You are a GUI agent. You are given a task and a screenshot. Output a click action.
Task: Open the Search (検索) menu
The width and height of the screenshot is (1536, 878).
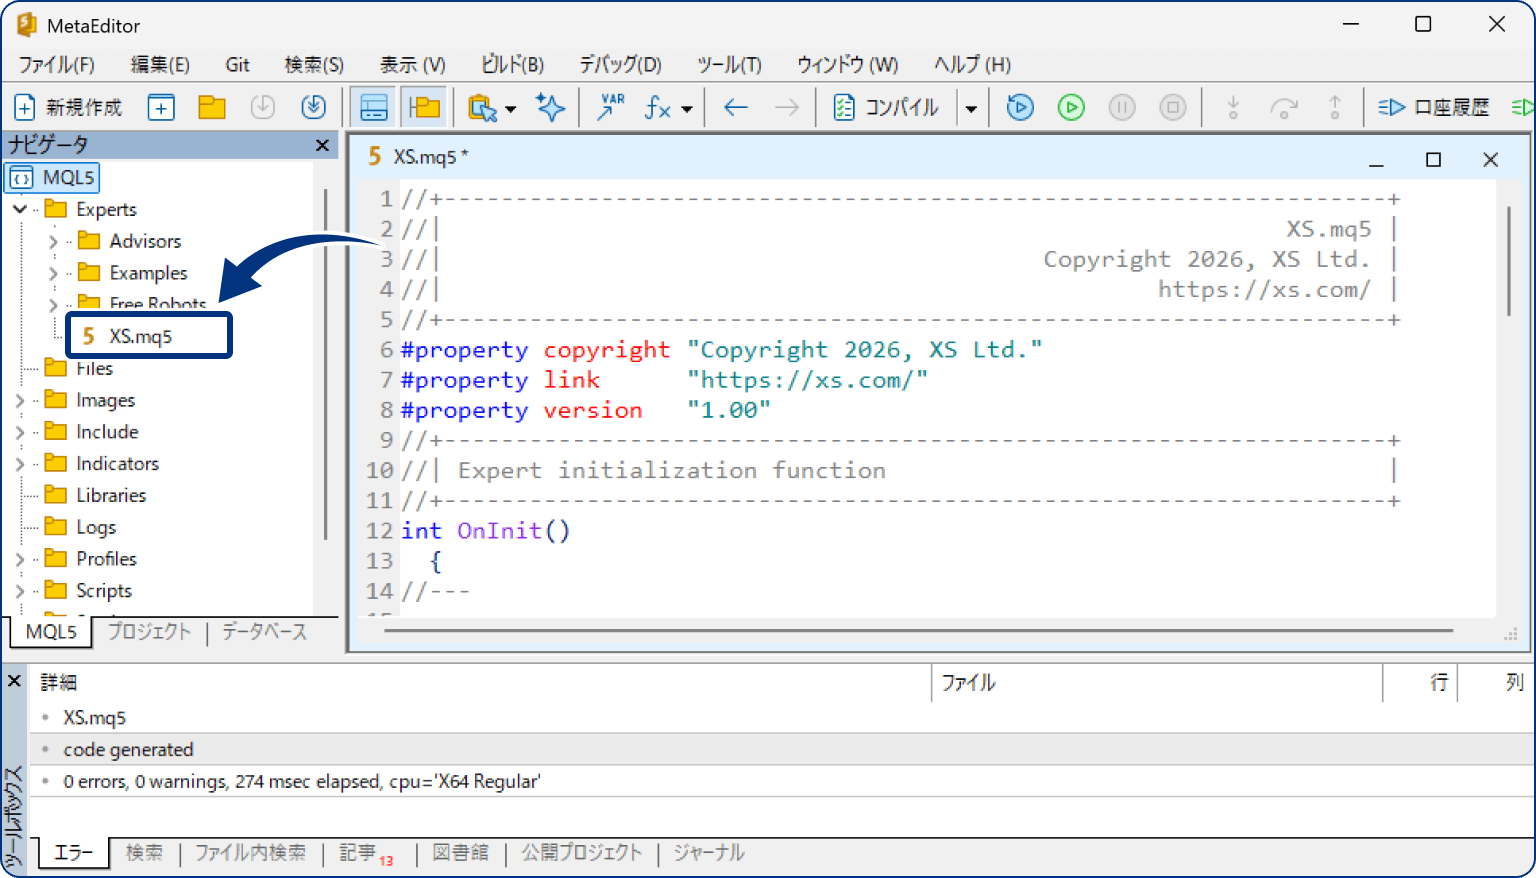click(314, 64)
